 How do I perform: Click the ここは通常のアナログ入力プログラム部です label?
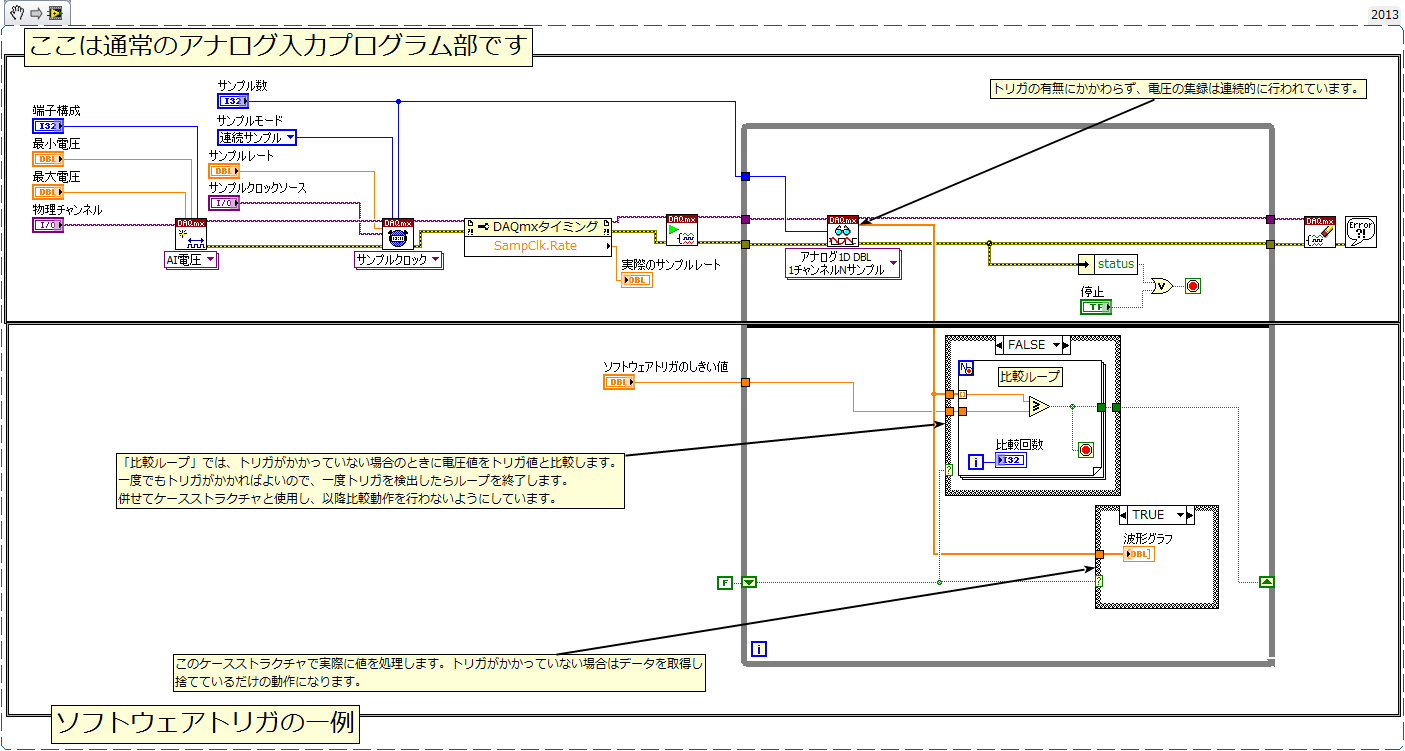pos(278,47)
